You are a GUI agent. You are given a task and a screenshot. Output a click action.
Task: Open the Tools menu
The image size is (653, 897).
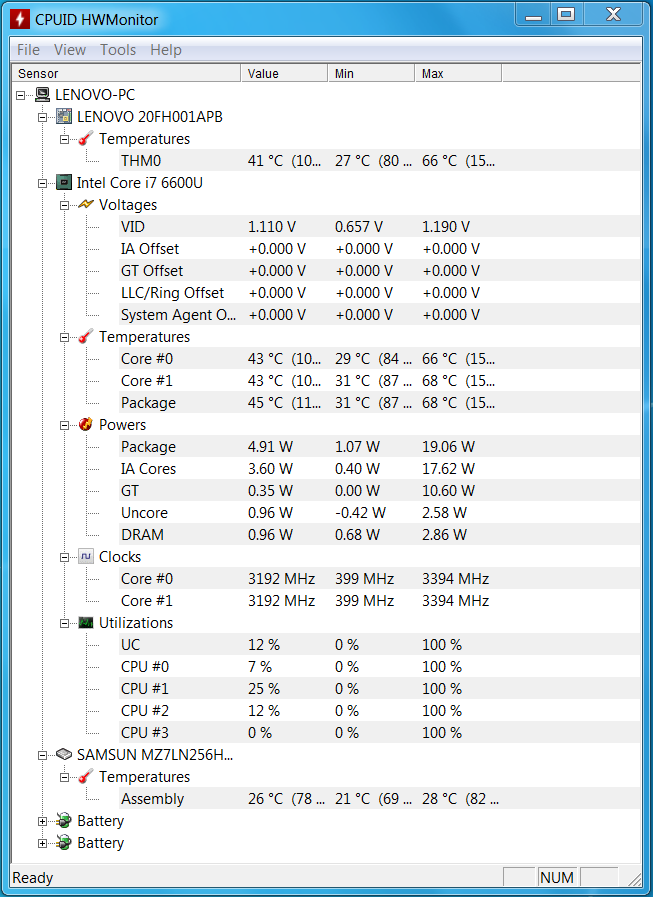point(118,50)
